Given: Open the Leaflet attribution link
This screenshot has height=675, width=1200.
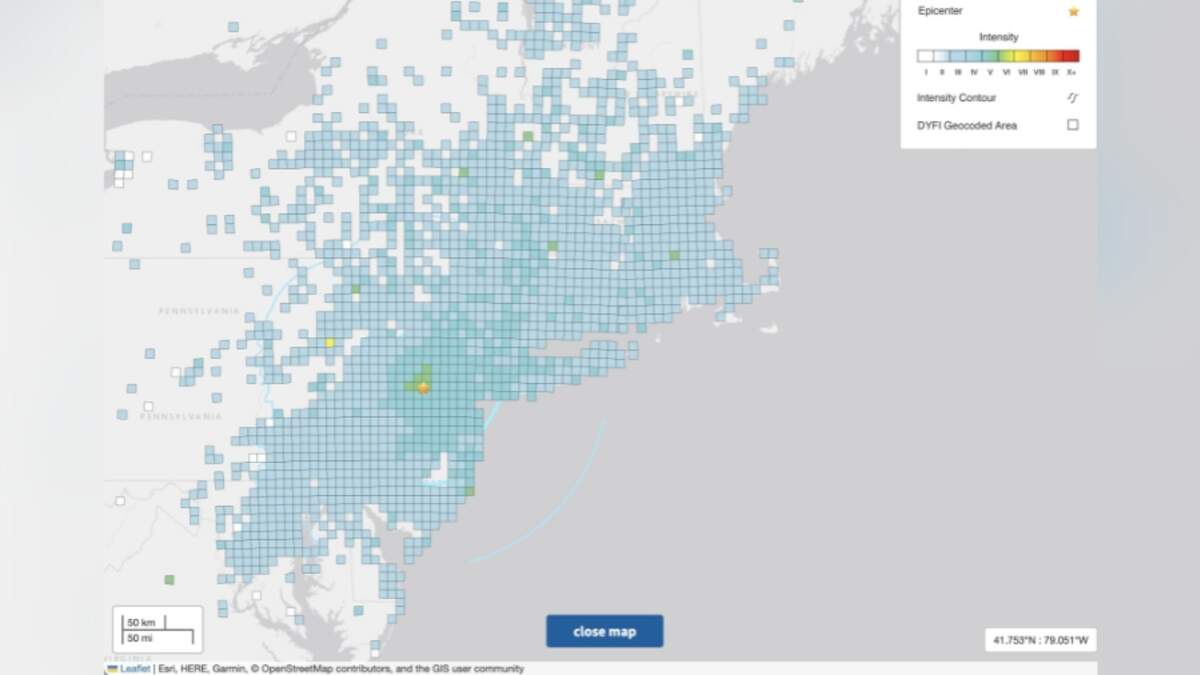Looking at the screenshot, I should pyautogui.click(x=135, y=668).
